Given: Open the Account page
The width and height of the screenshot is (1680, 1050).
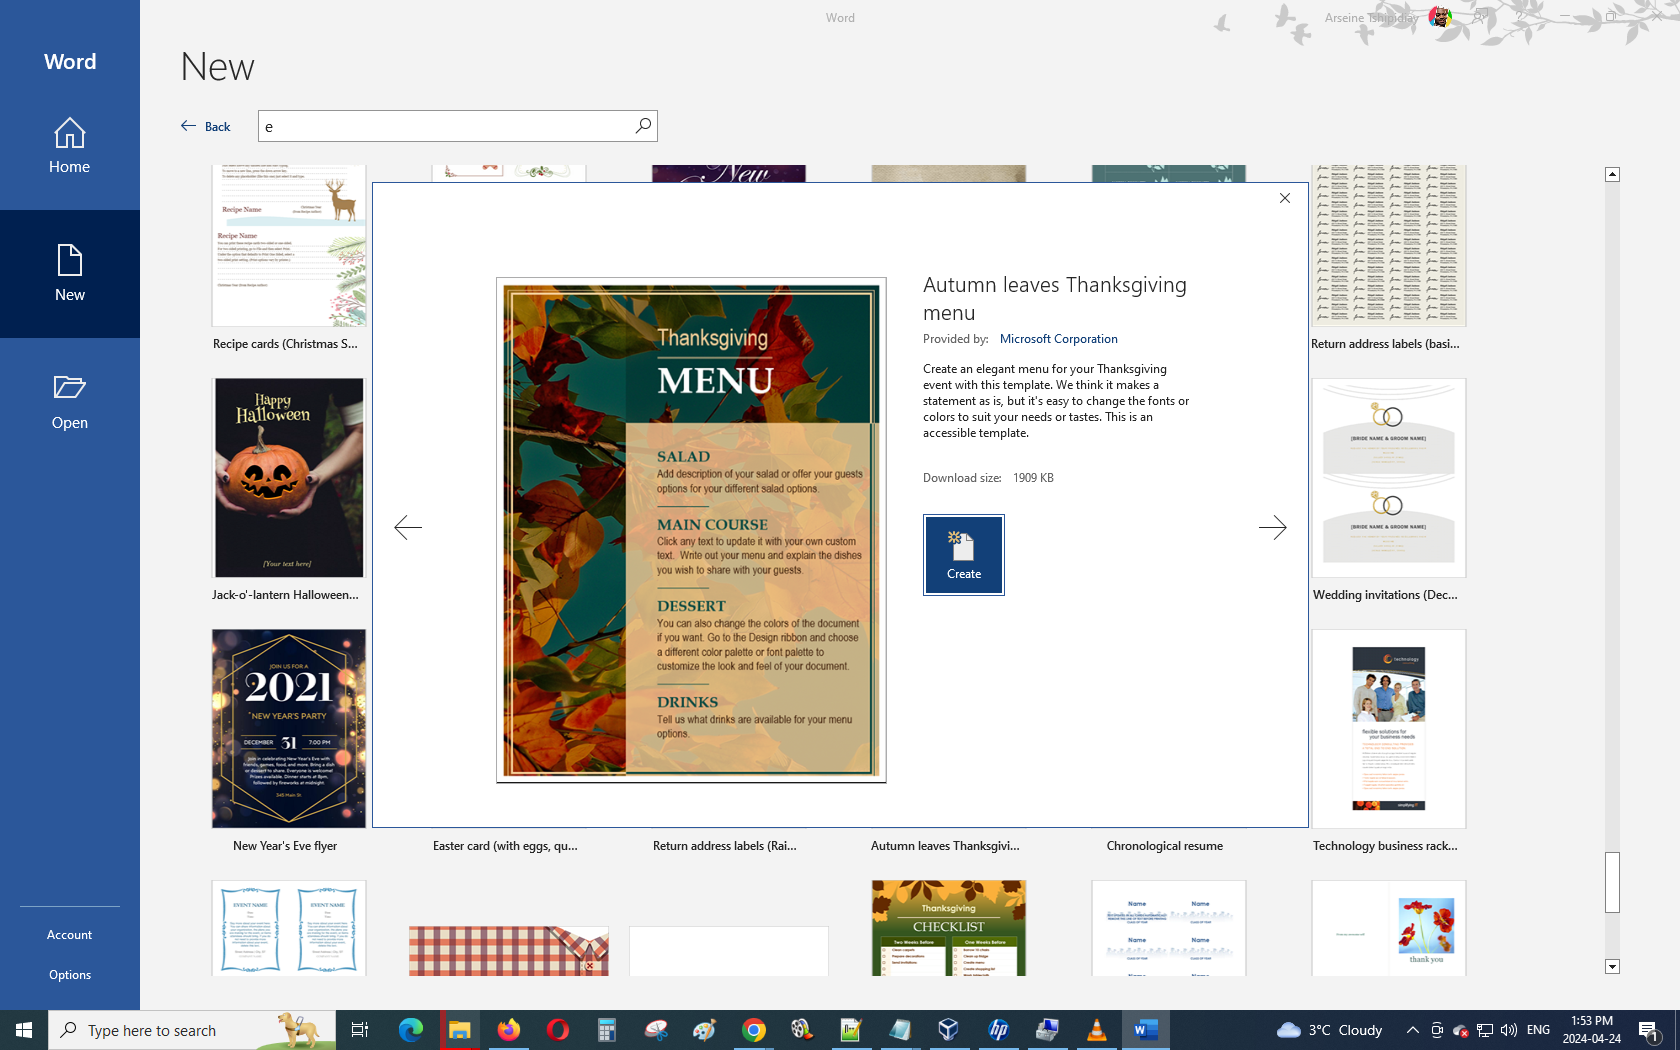Looking at the screenshot, I should tap(70, 935).
